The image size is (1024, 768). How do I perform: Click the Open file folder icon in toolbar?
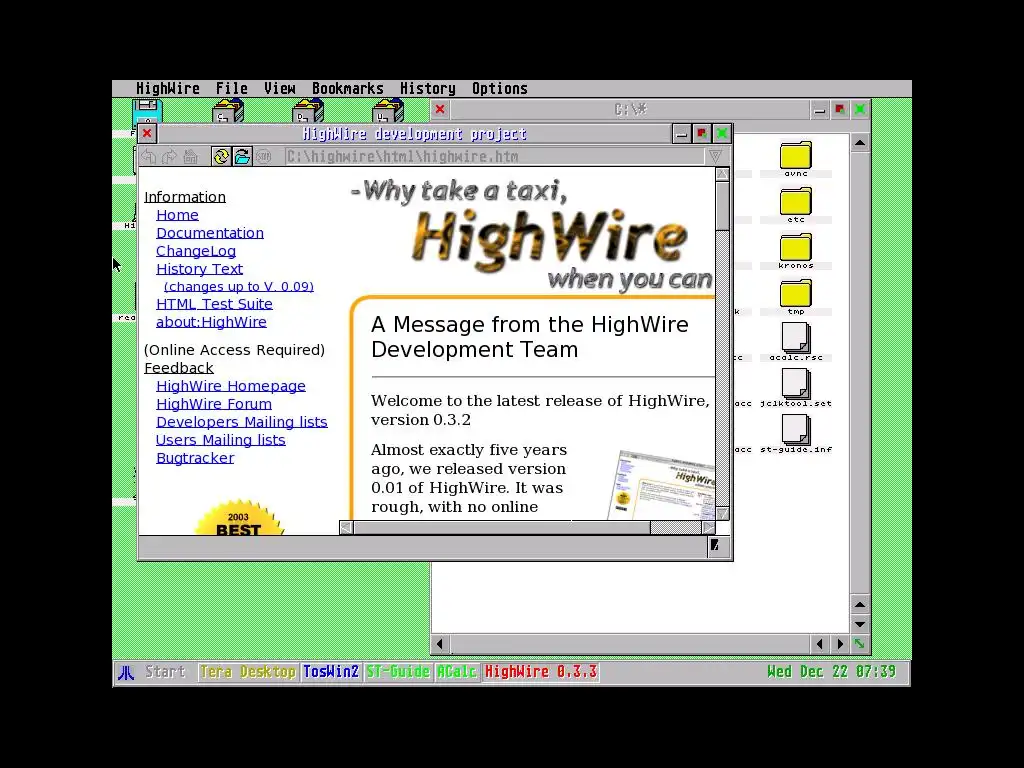click(242, 157)
